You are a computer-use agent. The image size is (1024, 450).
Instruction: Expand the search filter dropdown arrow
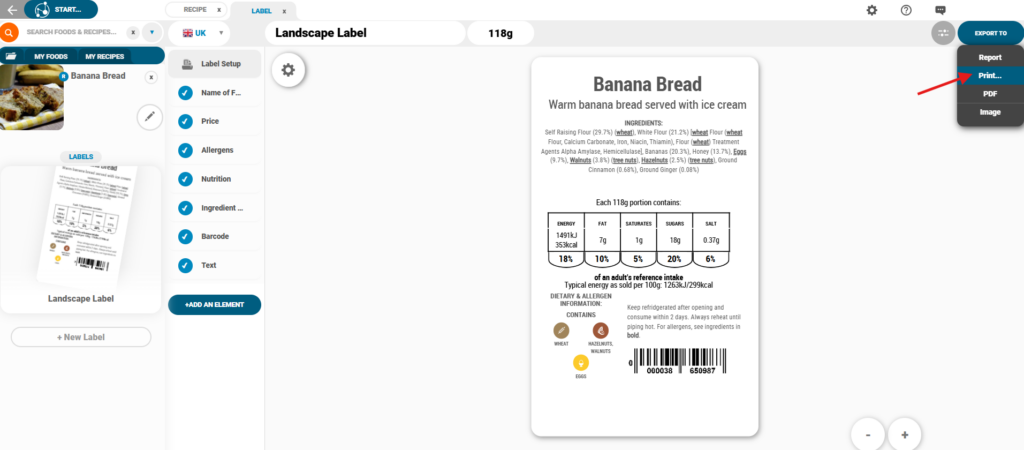(151, 32)
